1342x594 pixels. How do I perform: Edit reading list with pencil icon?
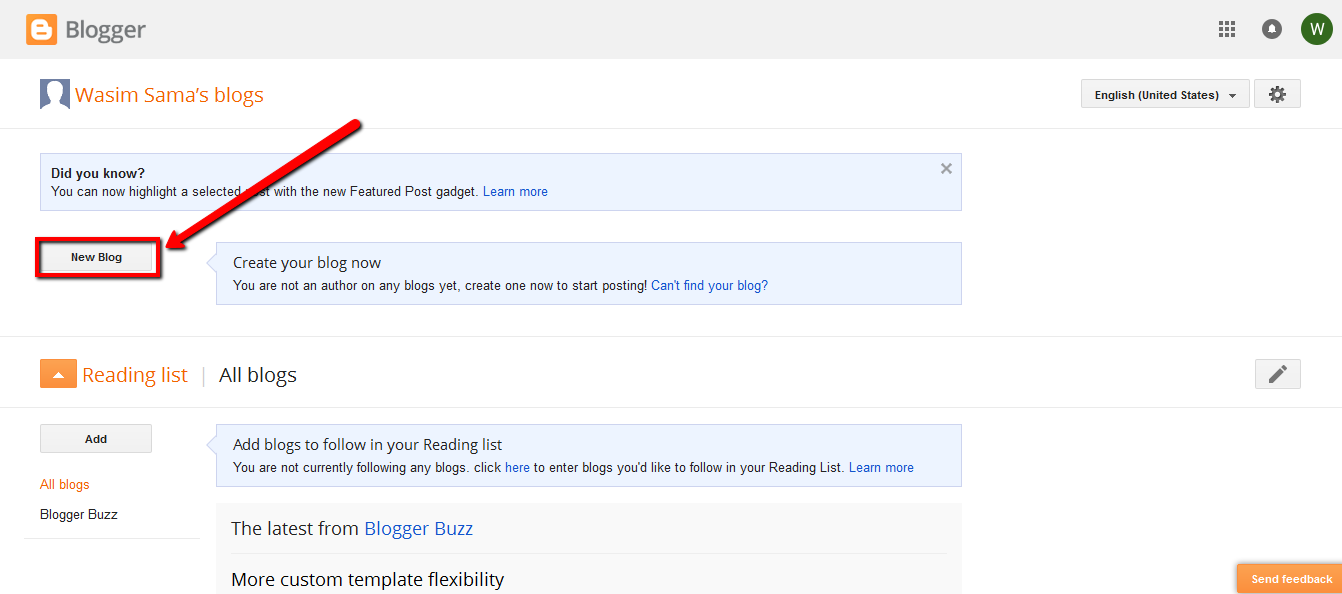(x=1277, y=374)
